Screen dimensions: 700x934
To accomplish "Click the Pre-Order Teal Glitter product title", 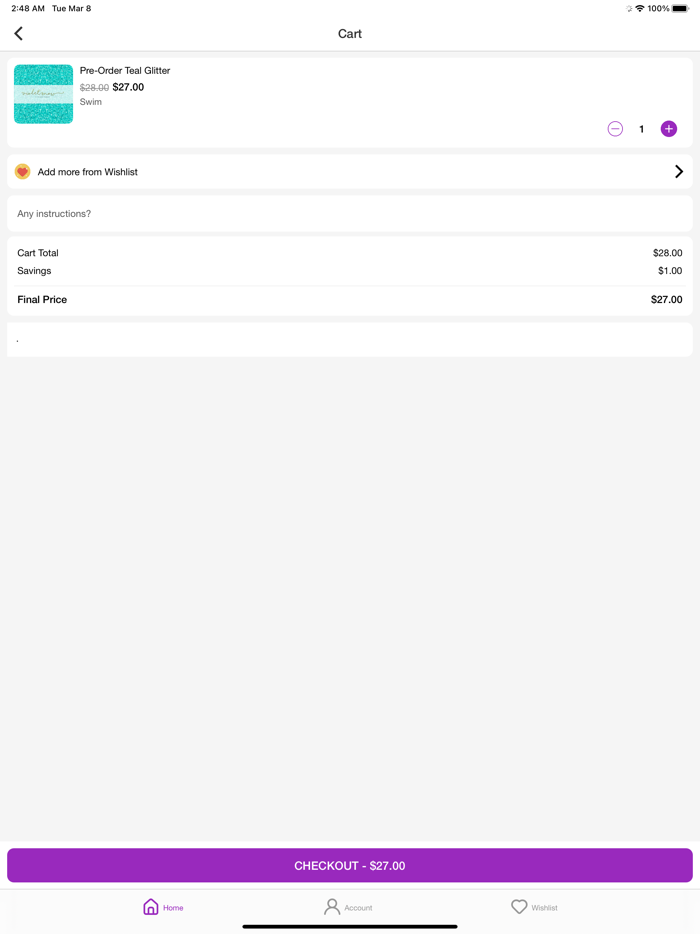I will (125, 71).
